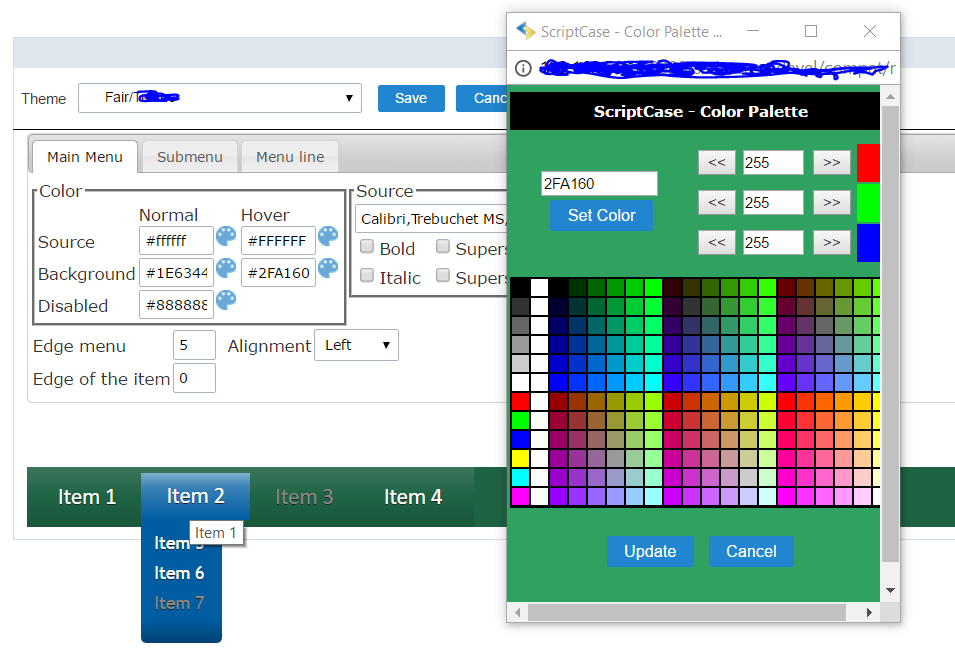955x663 pixels.
Task: Choose Item 6 in the preview submenu
Action: pos(179,573)
